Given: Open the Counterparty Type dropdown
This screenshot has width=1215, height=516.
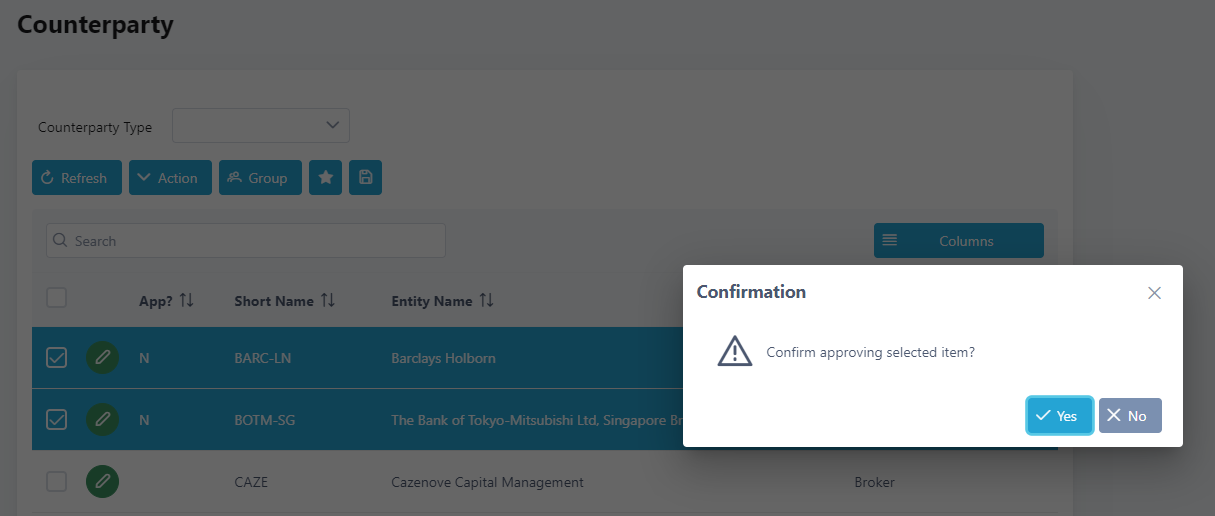Looking at the screenshot, I should 261,126.
